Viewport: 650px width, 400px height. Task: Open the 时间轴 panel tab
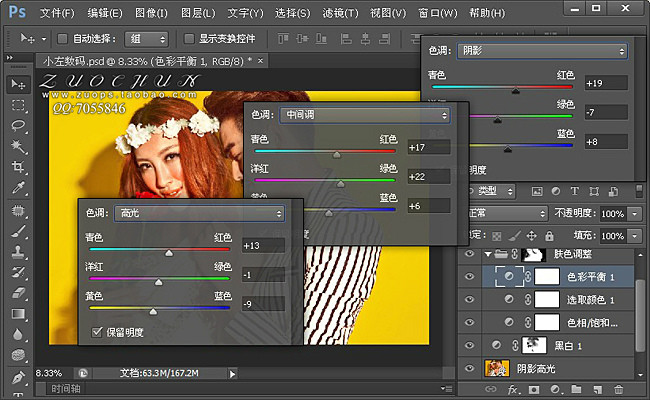(65, 389)
